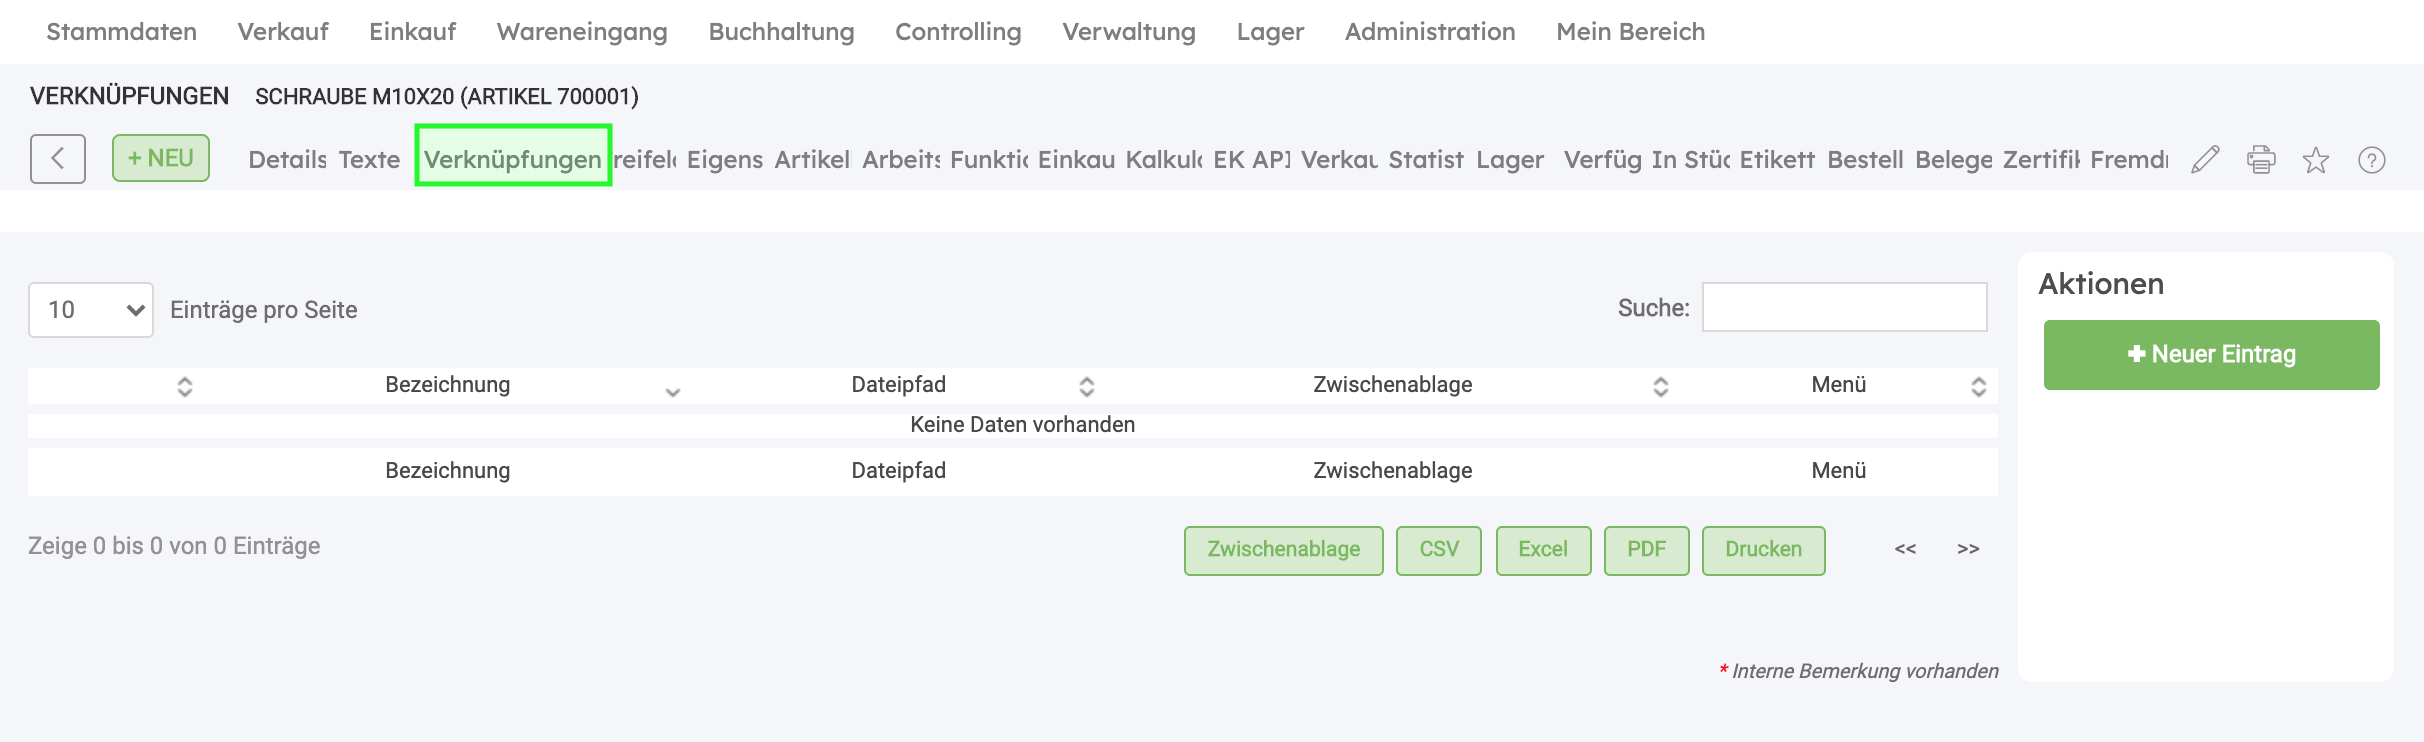Open help via question mark icon
The width and height of the screenshot is (2424, 742).
point(2372,160)
